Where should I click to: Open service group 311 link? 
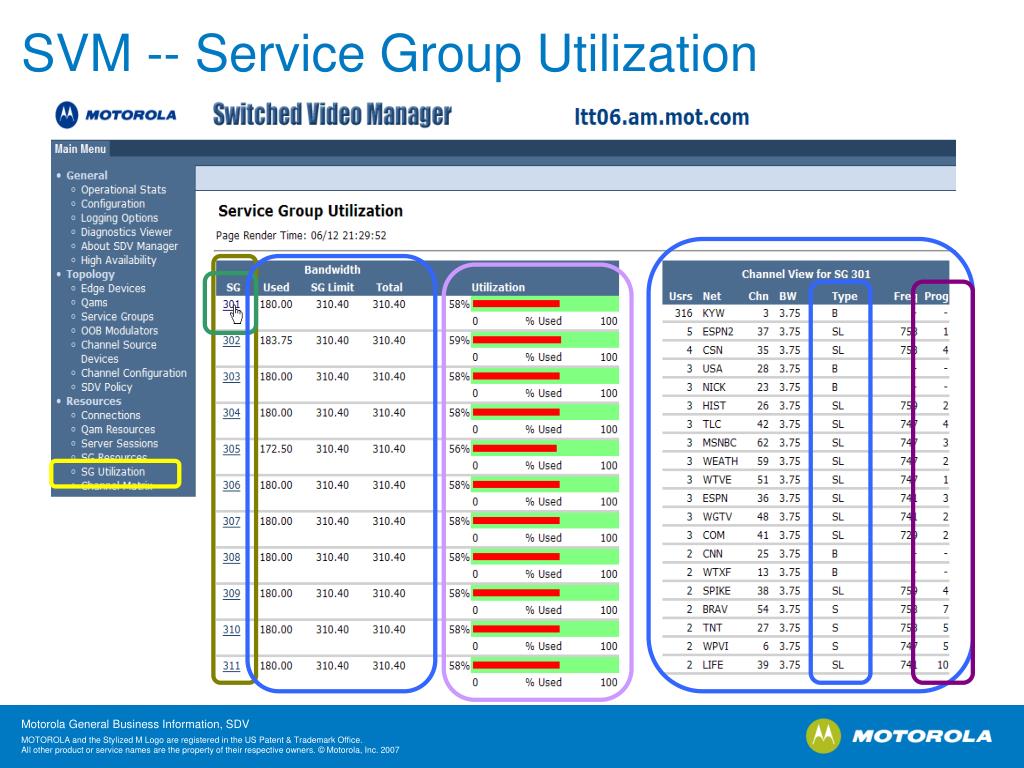(x=231, y=666)
